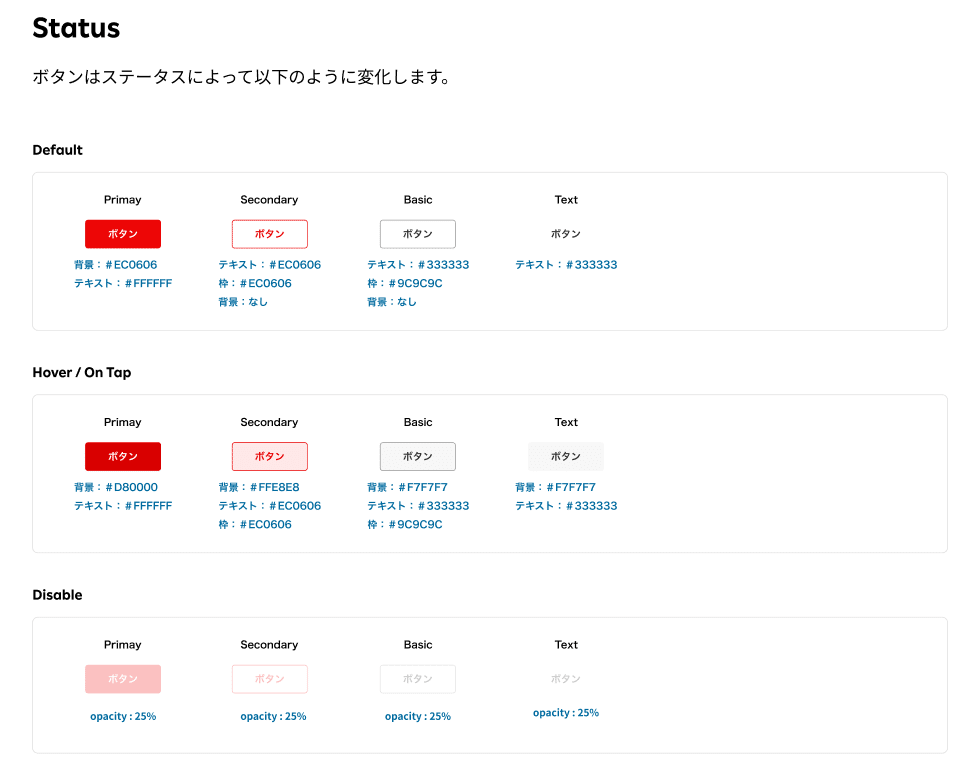980x775 pixels.
Task: Click the Default Secondary outlined ボタン button
Action: pyautogui.click(x=270, y=234)
